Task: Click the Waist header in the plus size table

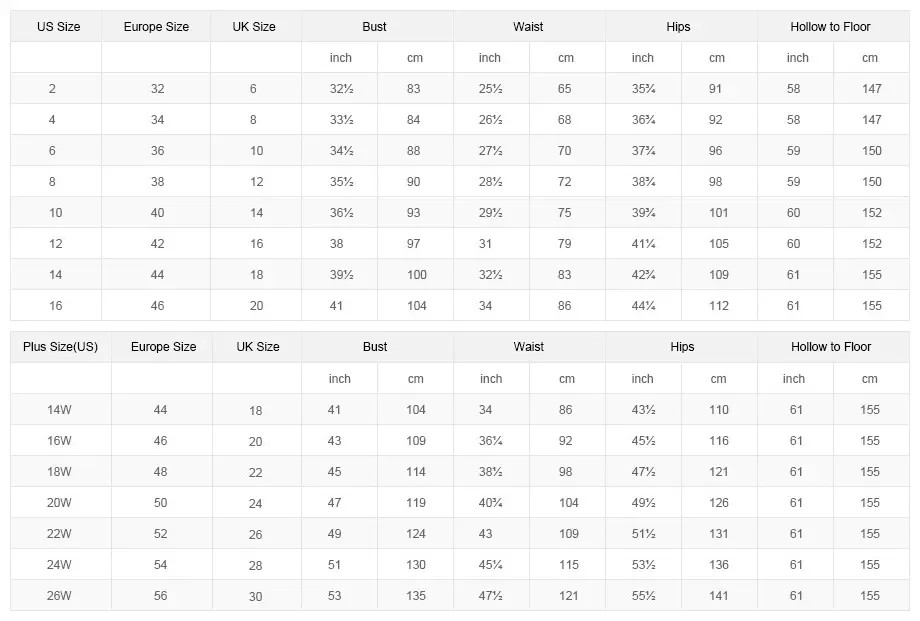Action: [x=529, y=347]
